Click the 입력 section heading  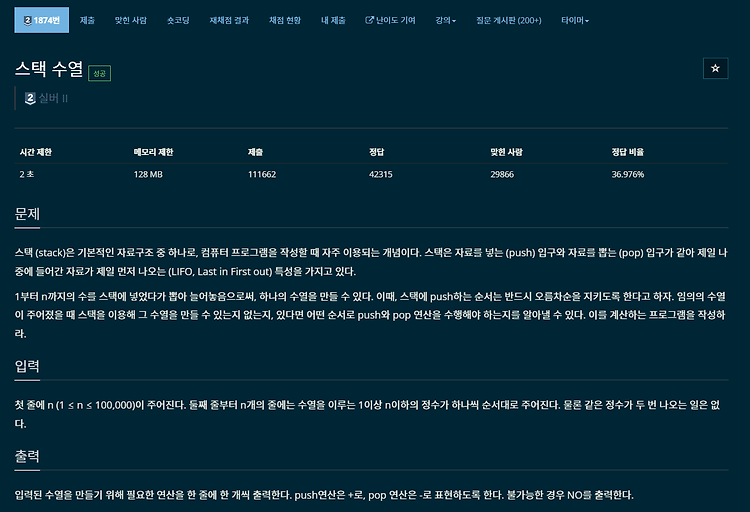point(27,366)
